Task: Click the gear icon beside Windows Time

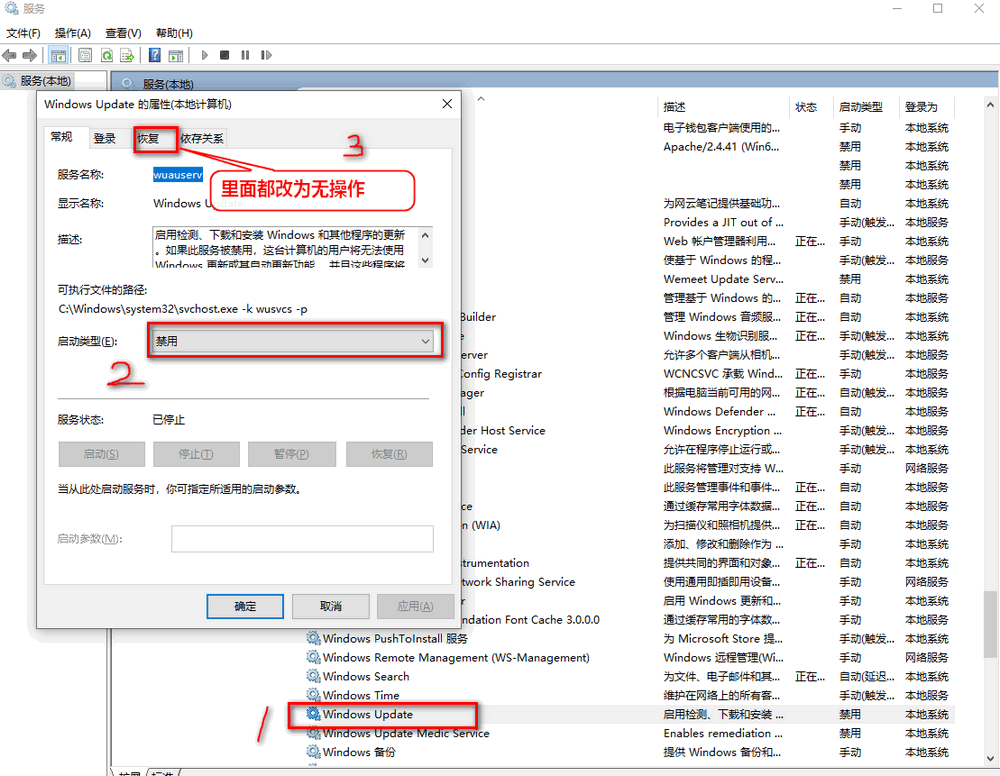Action: (313, 694)
